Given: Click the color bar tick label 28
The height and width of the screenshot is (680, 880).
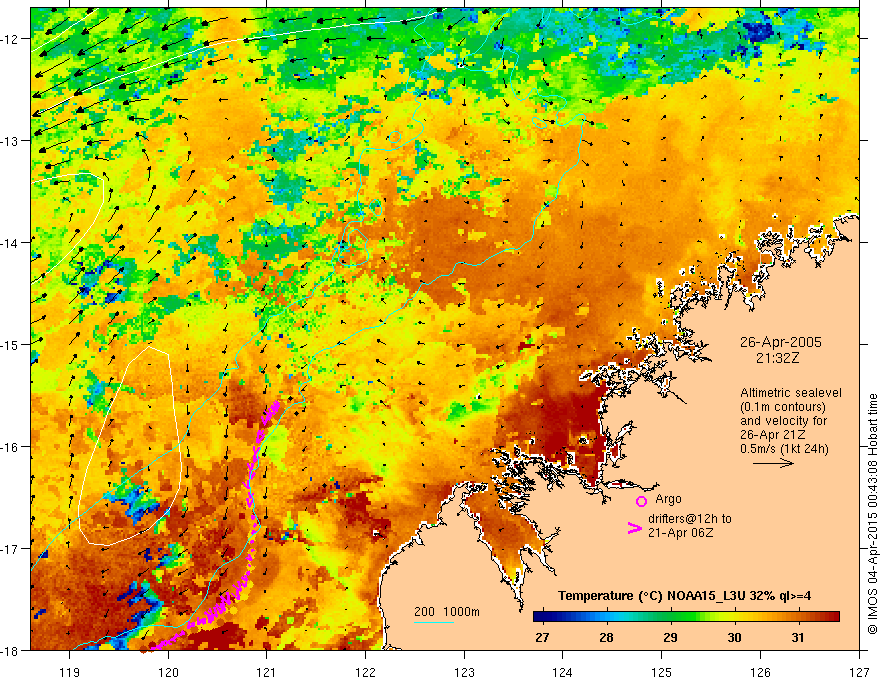Looking at the screenshot, I should (606, 637).
